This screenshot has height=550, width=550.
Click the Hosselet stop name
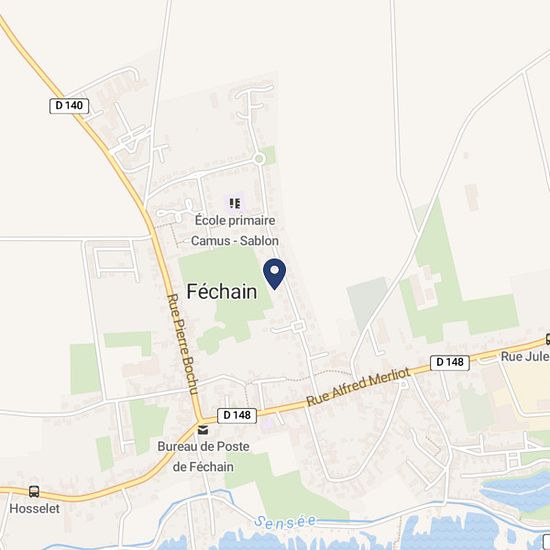coord(34,509)
